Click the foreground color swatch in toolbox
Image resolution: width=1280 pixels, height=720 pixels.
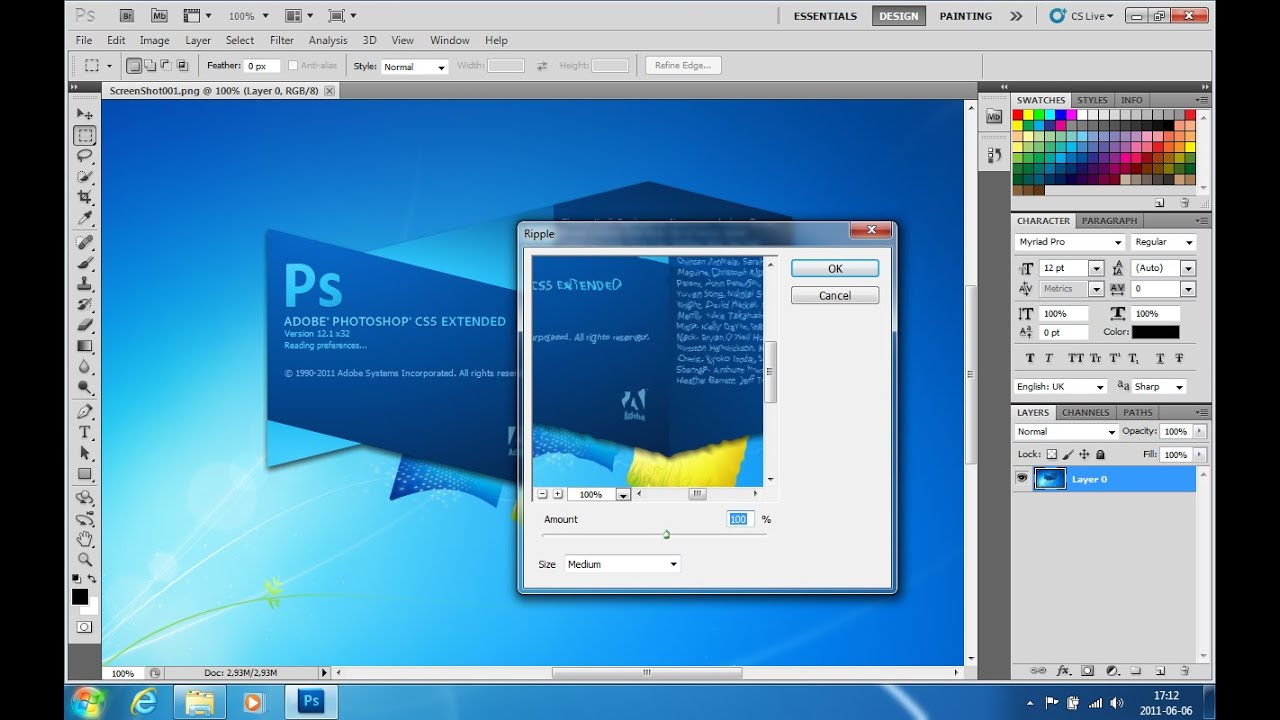coord(80,597)
